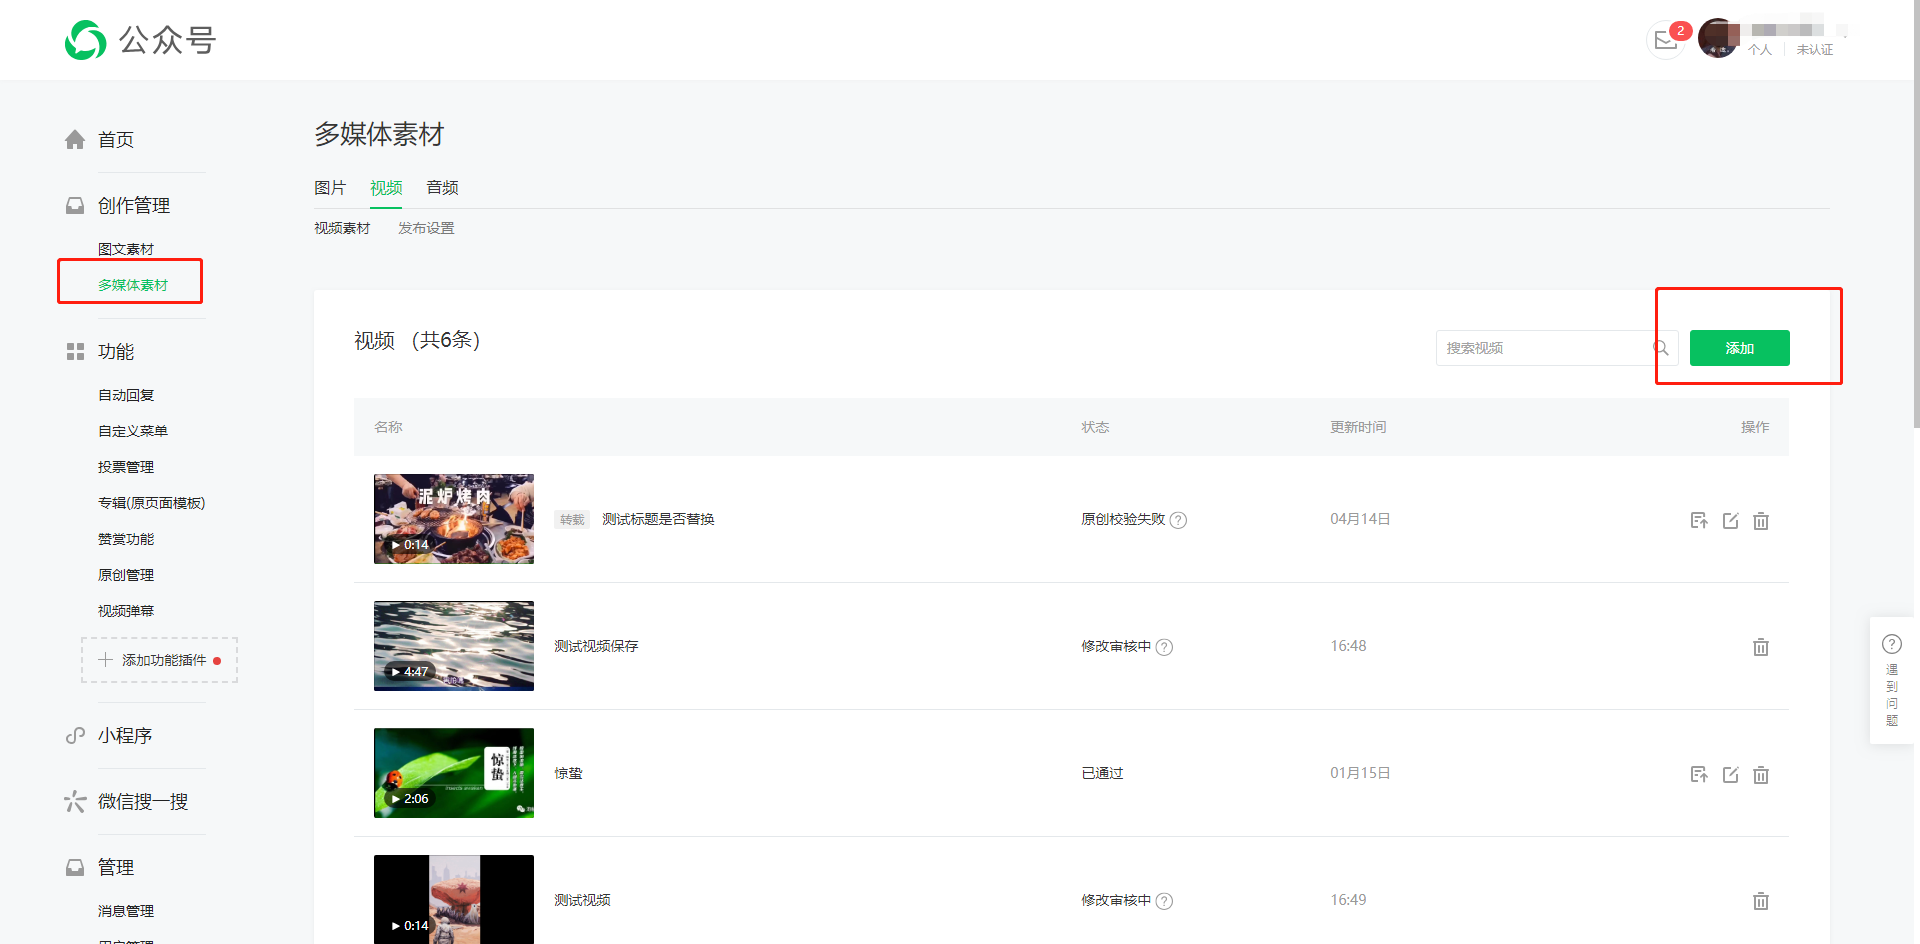Play the 4:47 water video thumbnail

point(454,646)
